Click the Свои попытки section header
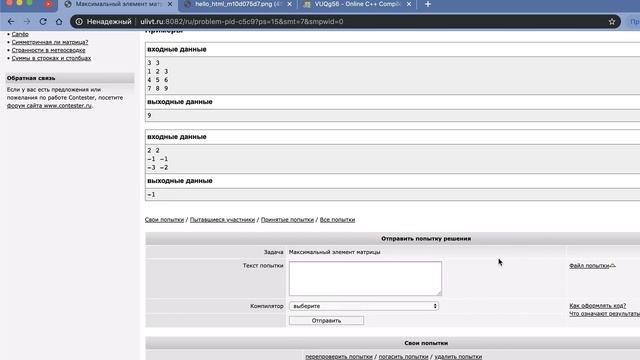 click(426, 343)
